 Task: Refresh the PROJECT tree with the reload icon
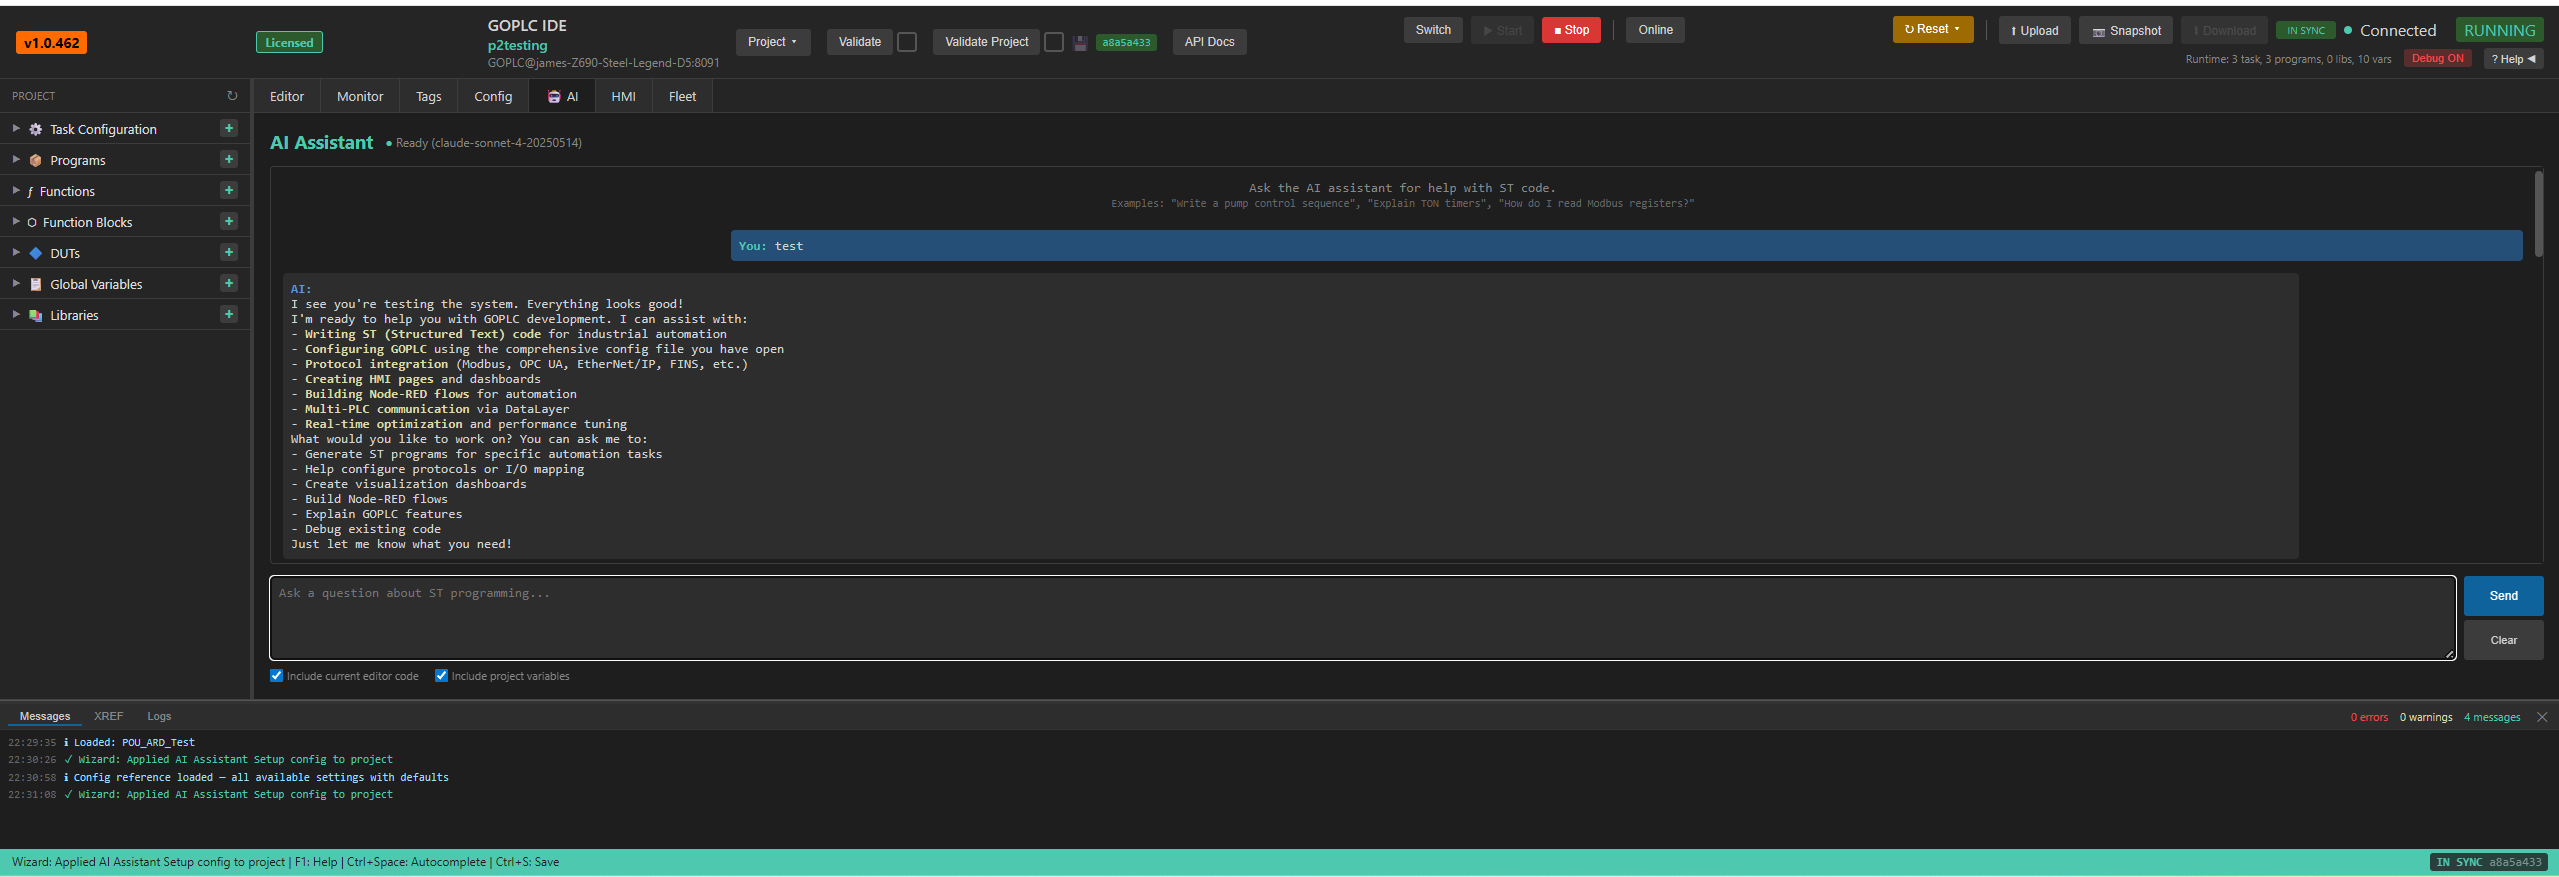point(232,96)
